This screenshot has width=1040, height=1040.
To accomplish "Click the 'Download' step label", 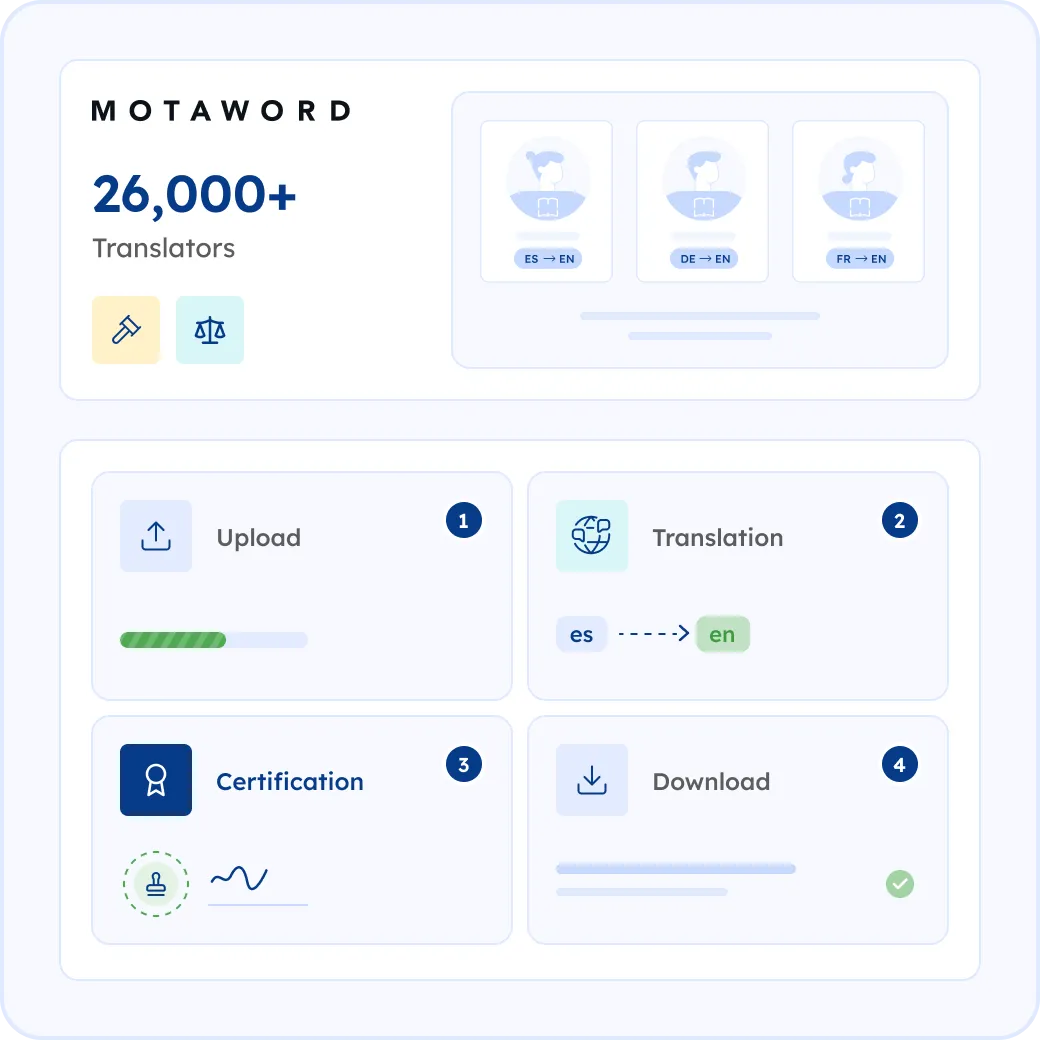I will click(x=711, y=782).
